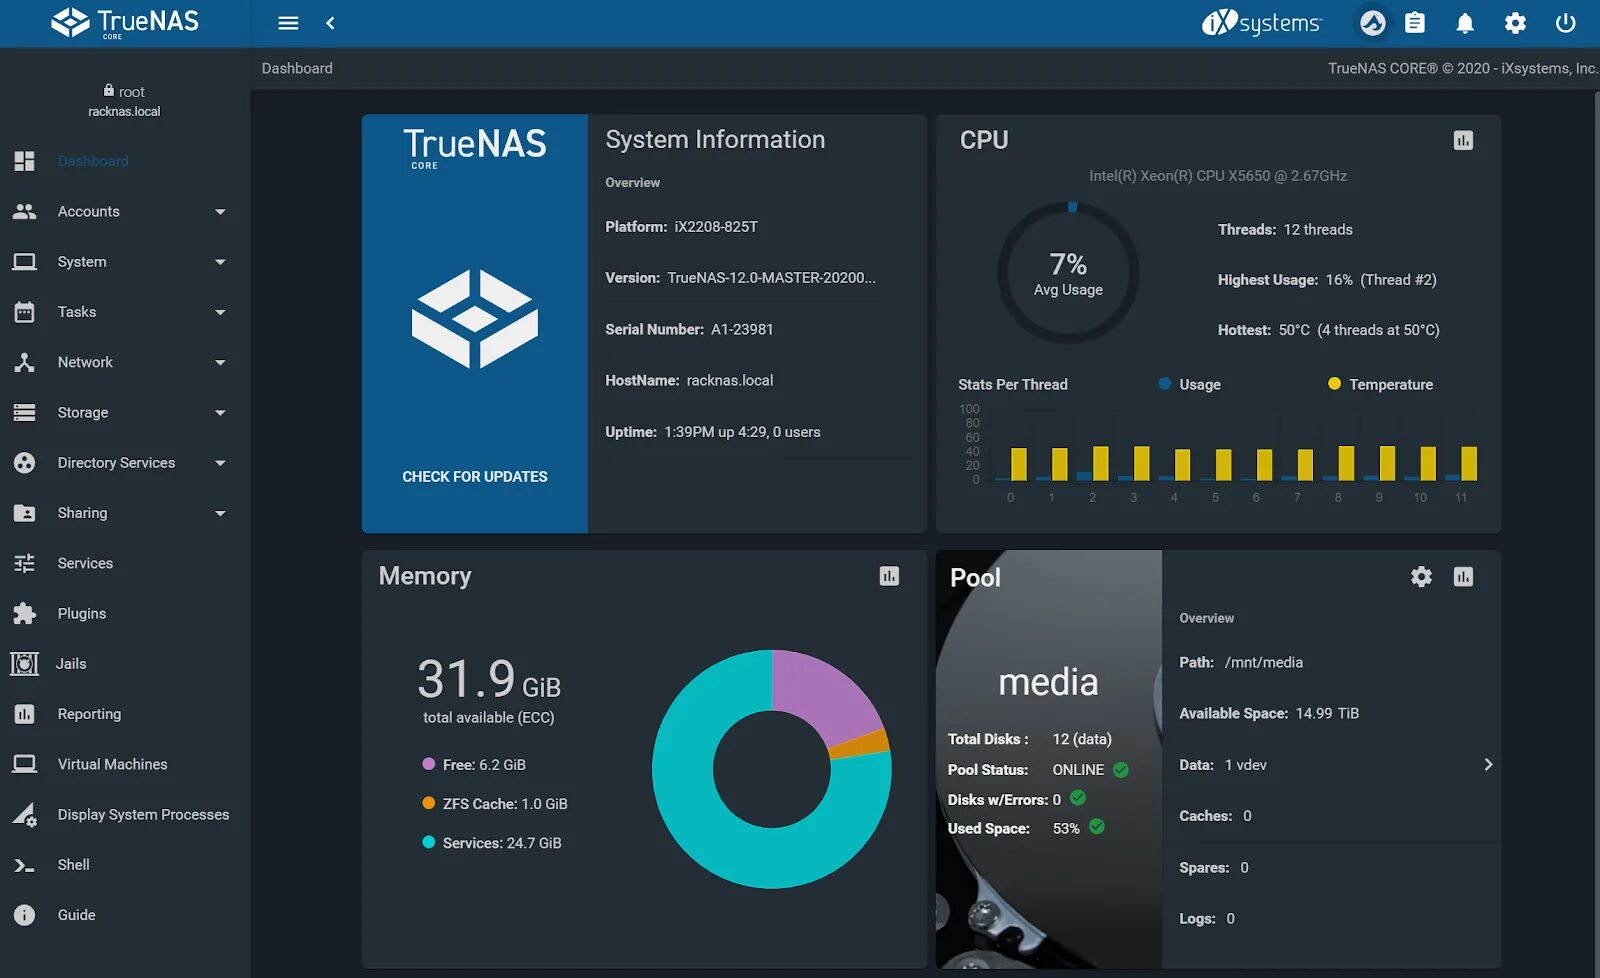Collapse sidebar with the back chevron
The height and width of the screenshot is (978, 1600).
pyautogui.click(x=330, y=23)
